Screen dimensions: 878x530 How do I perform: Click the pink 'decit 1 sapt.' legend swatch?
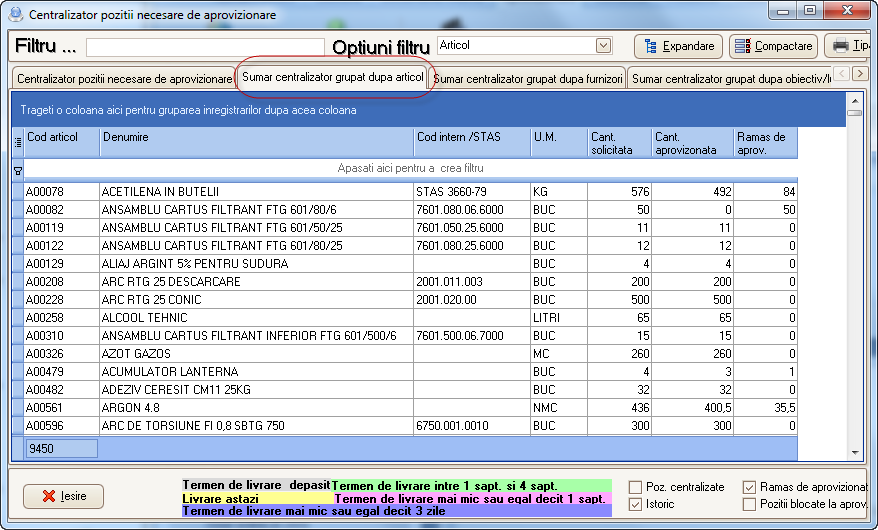(473, 499)
